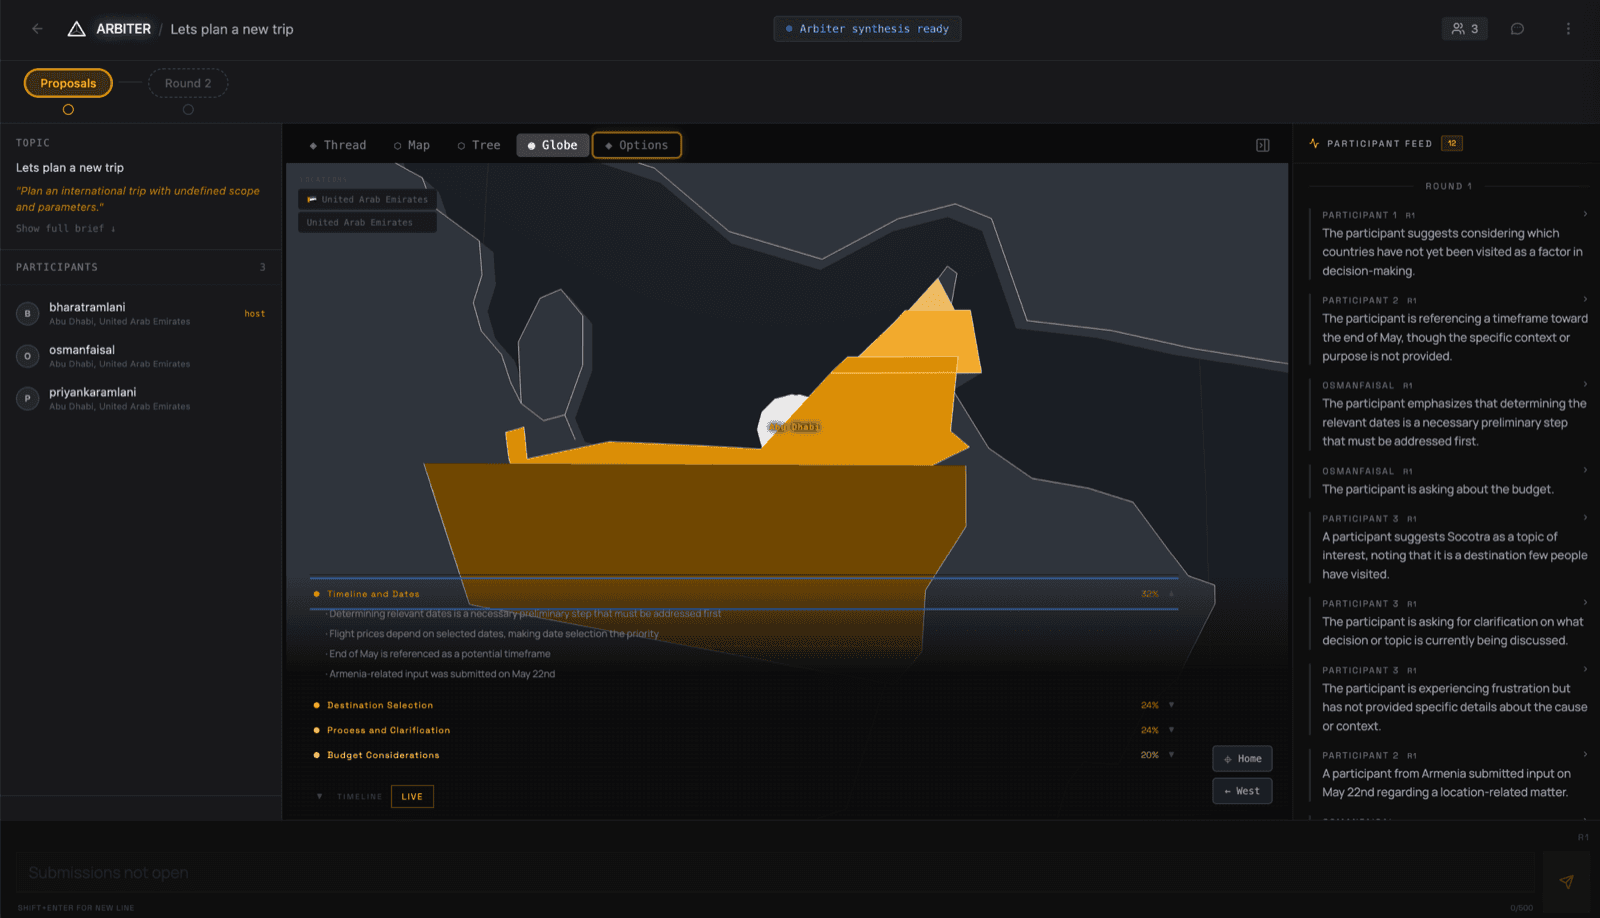This screenshot has width=1600, height=918.
Task: Select participant name bharatramlani
Action: coord(87,307)
